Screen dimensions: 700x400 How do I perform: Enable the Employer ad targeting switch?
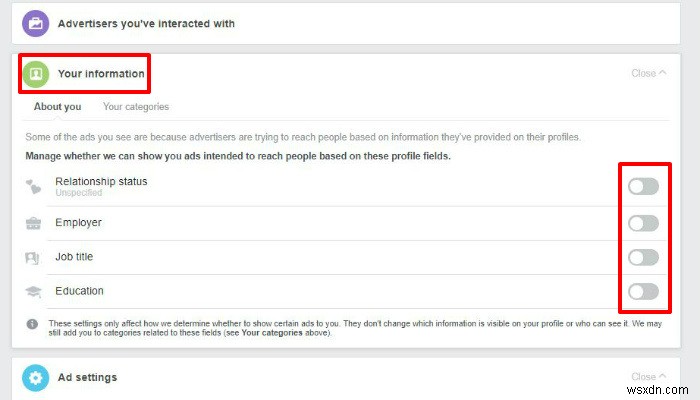pyautogui.click(x=643, y=223)
